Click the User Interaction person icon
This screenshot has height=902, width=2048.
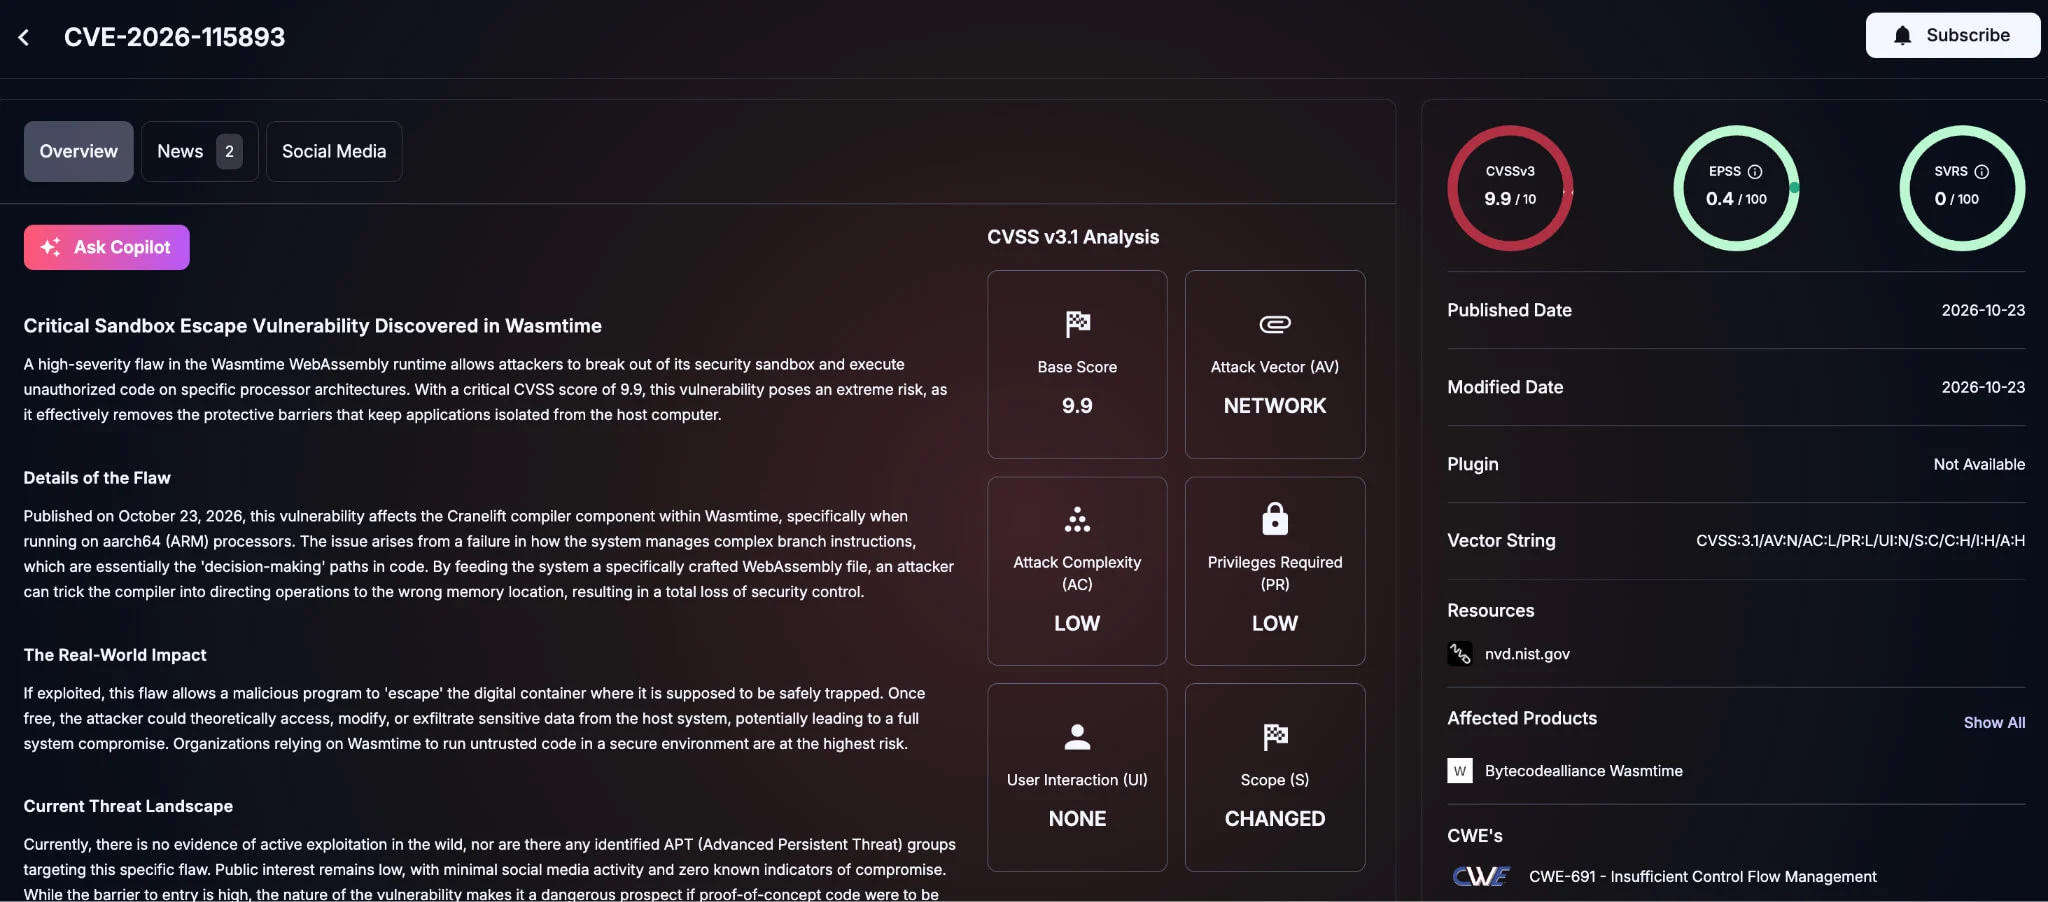pyautogui.click(x=1077, y=737)
